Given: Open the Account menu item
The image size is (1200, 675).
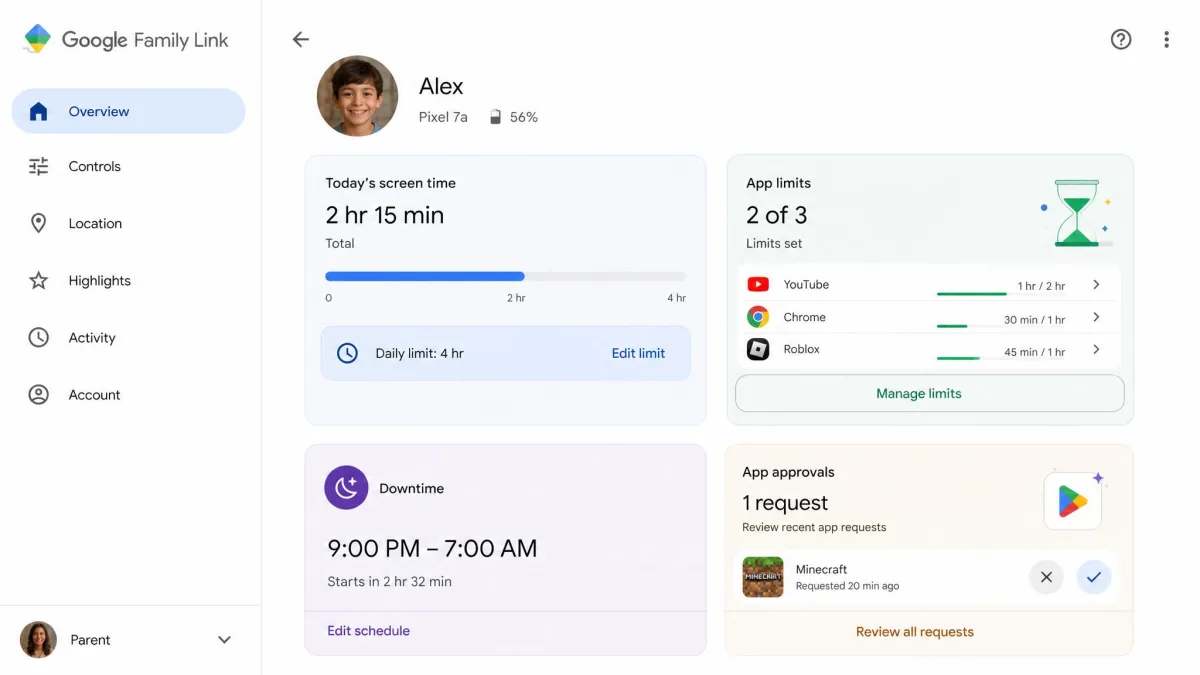Looking at the screenshot, I should 128,394.
